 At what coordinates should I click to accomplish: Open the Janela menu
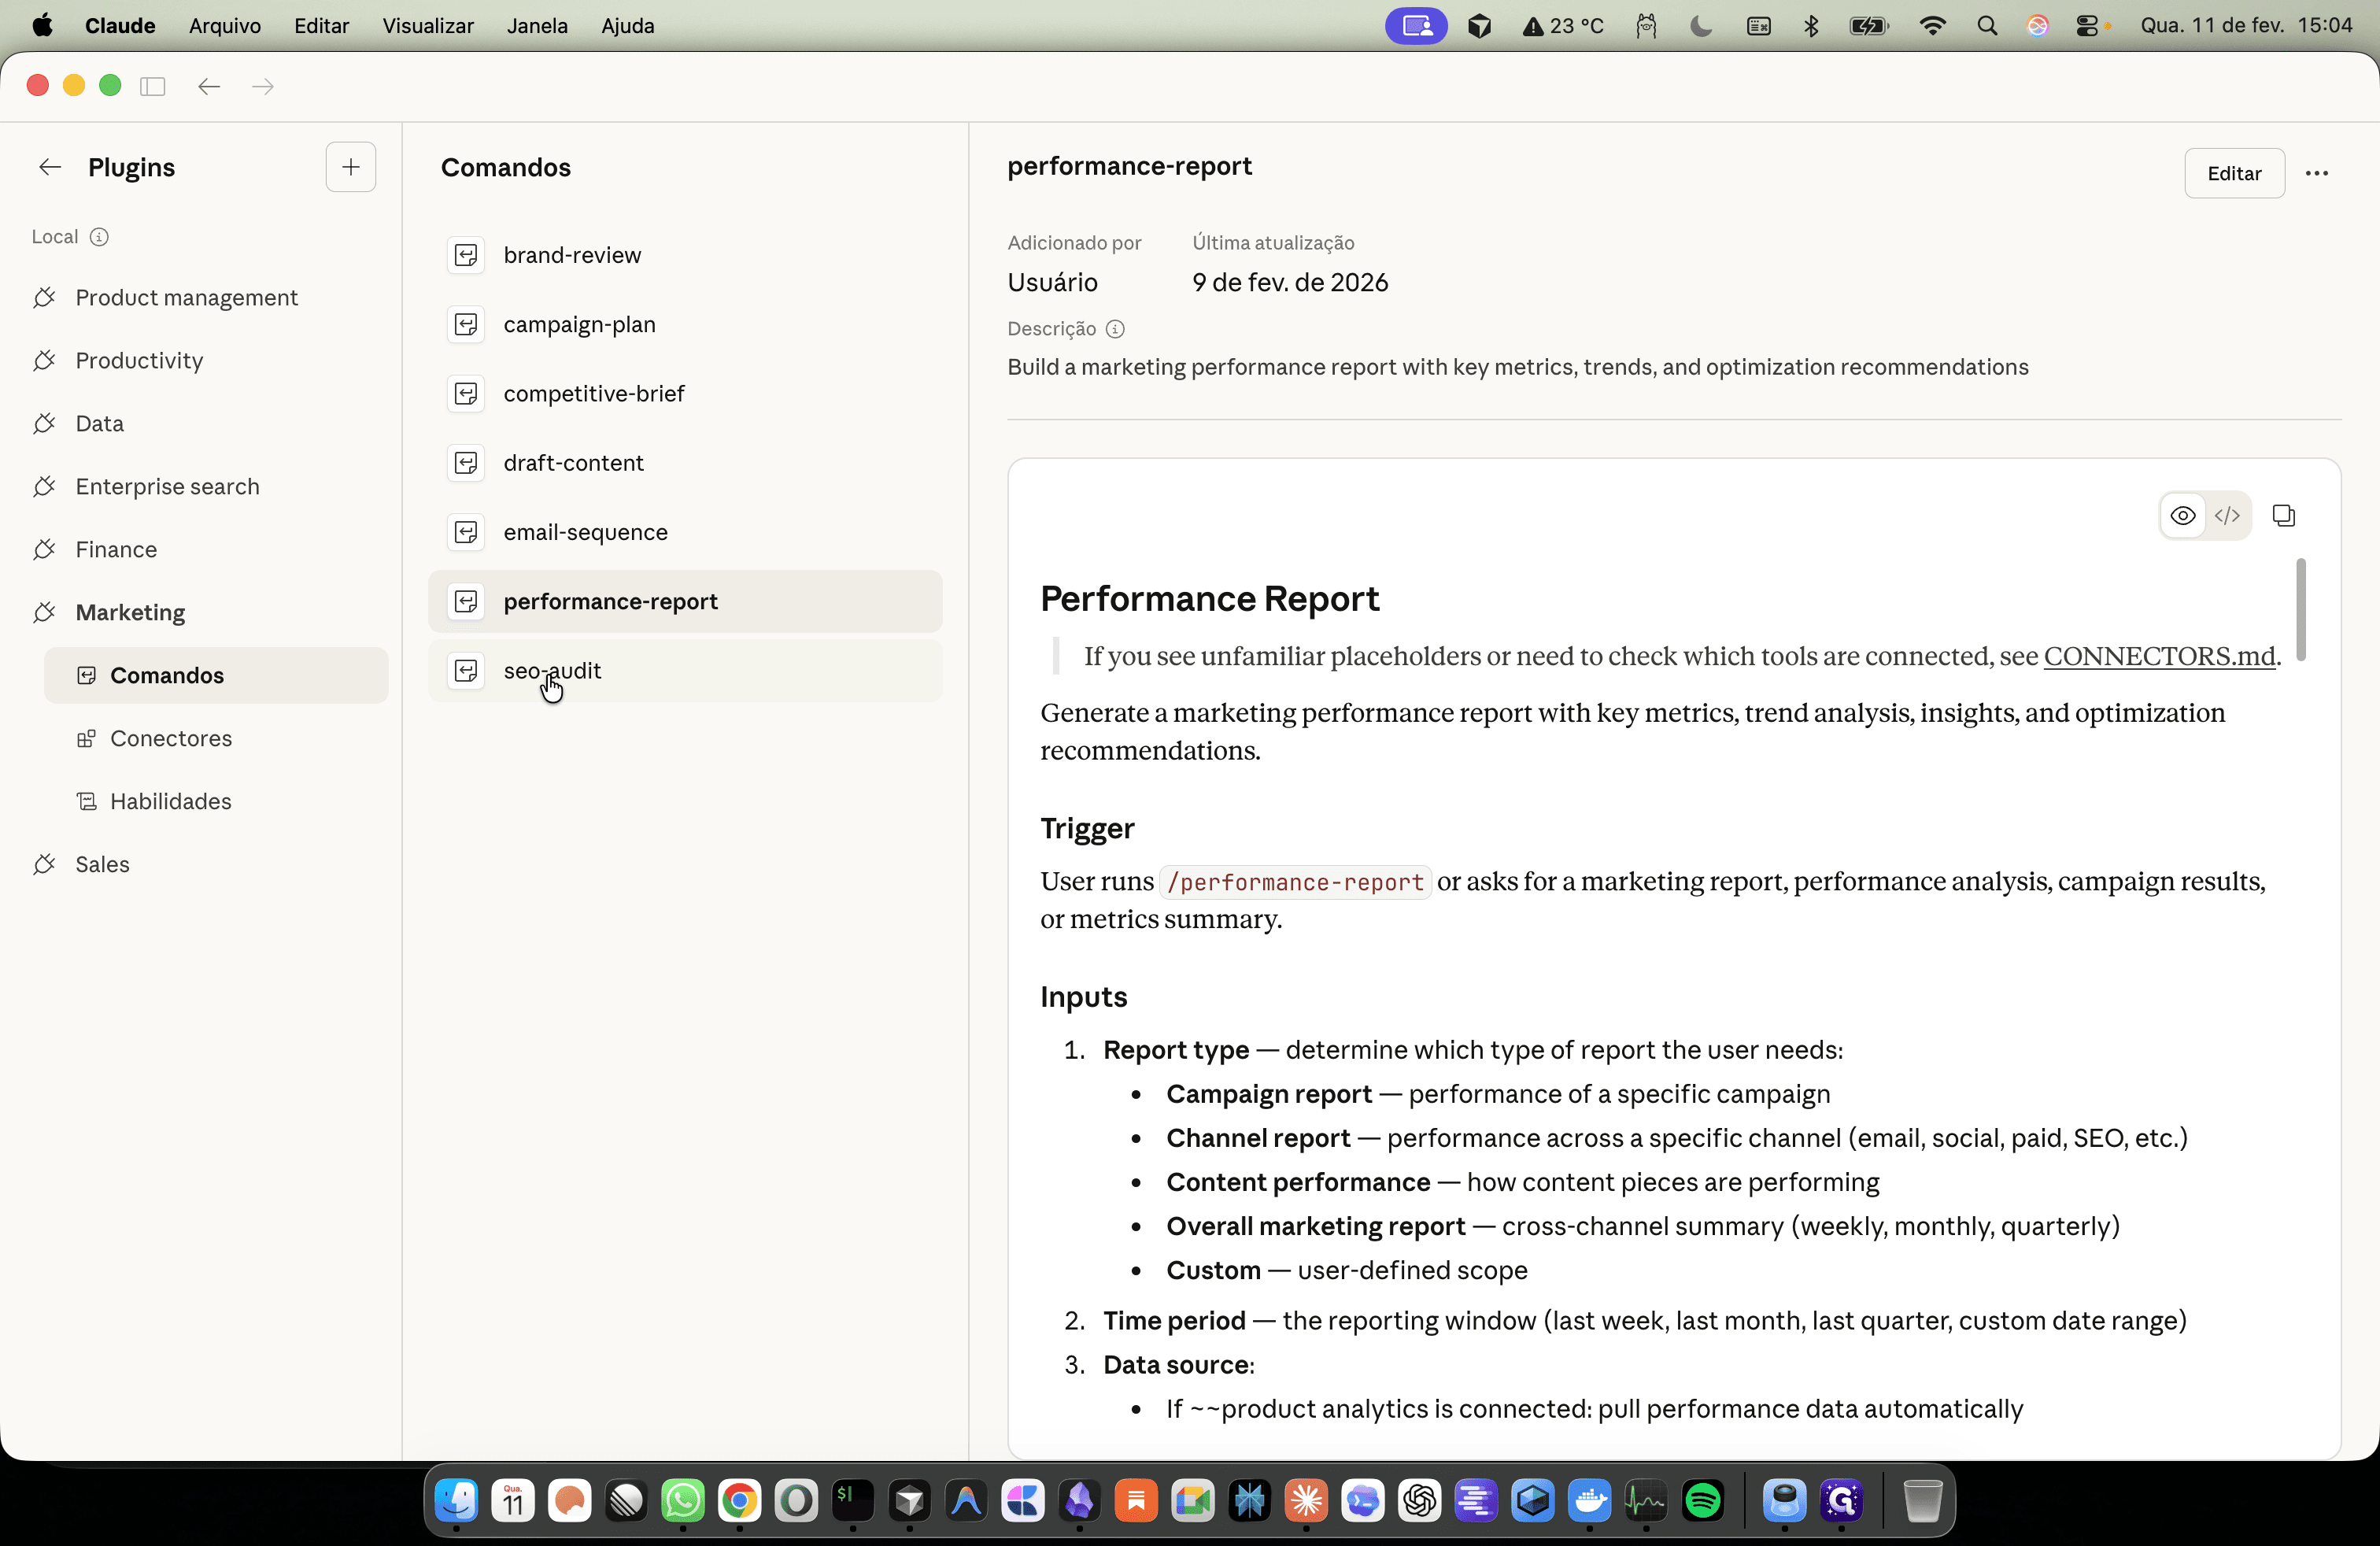coord(537,25)
